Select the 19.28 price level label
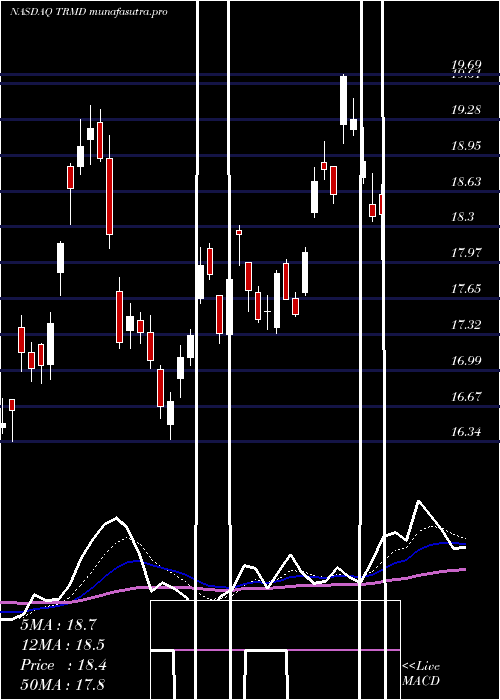Viewport: 500px width, 700px height. [x=466, y=110]
